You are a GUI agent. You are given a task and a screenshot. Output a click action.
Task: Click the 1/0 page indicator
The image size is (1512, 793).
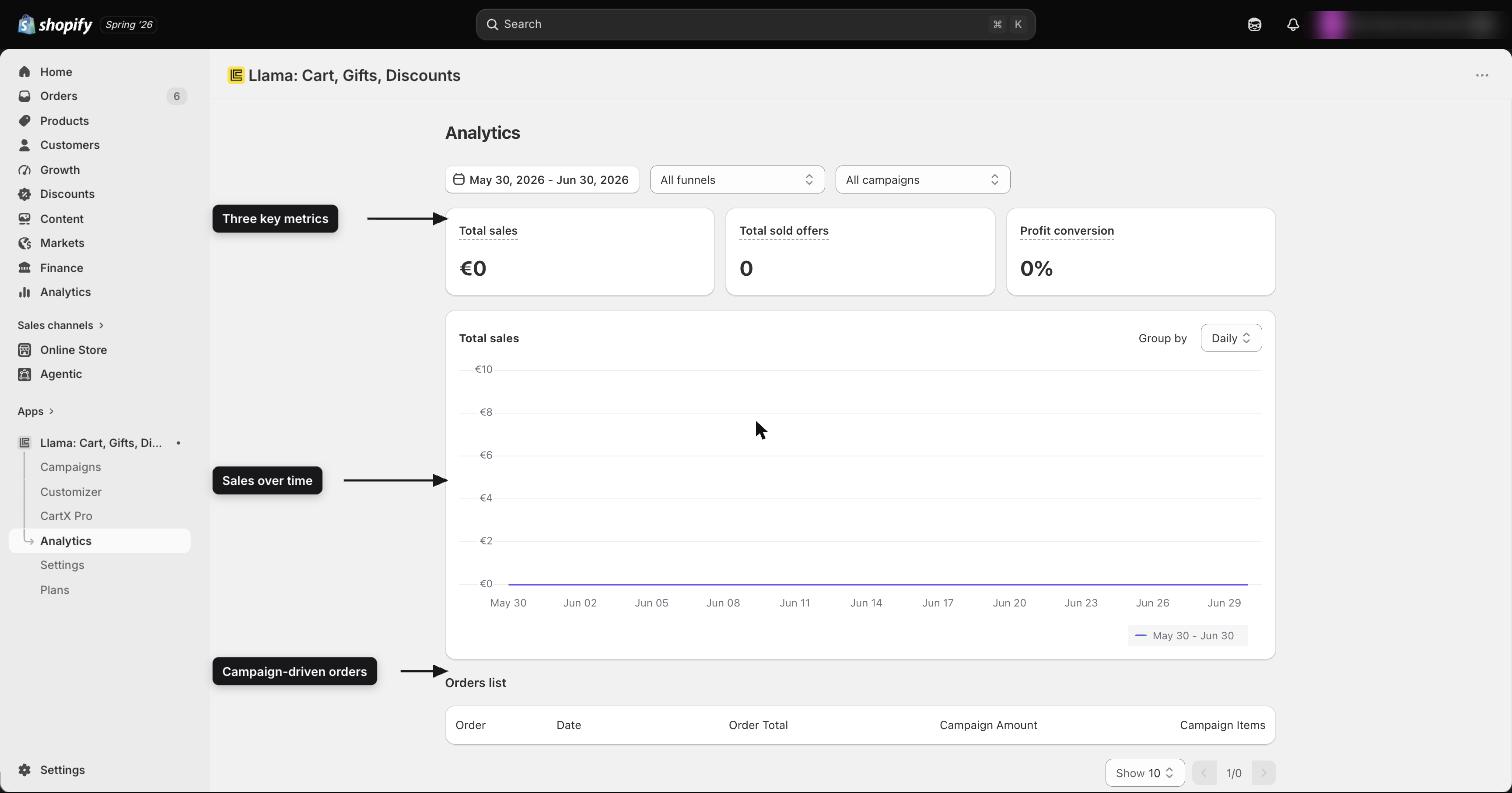pos(1234,773)
